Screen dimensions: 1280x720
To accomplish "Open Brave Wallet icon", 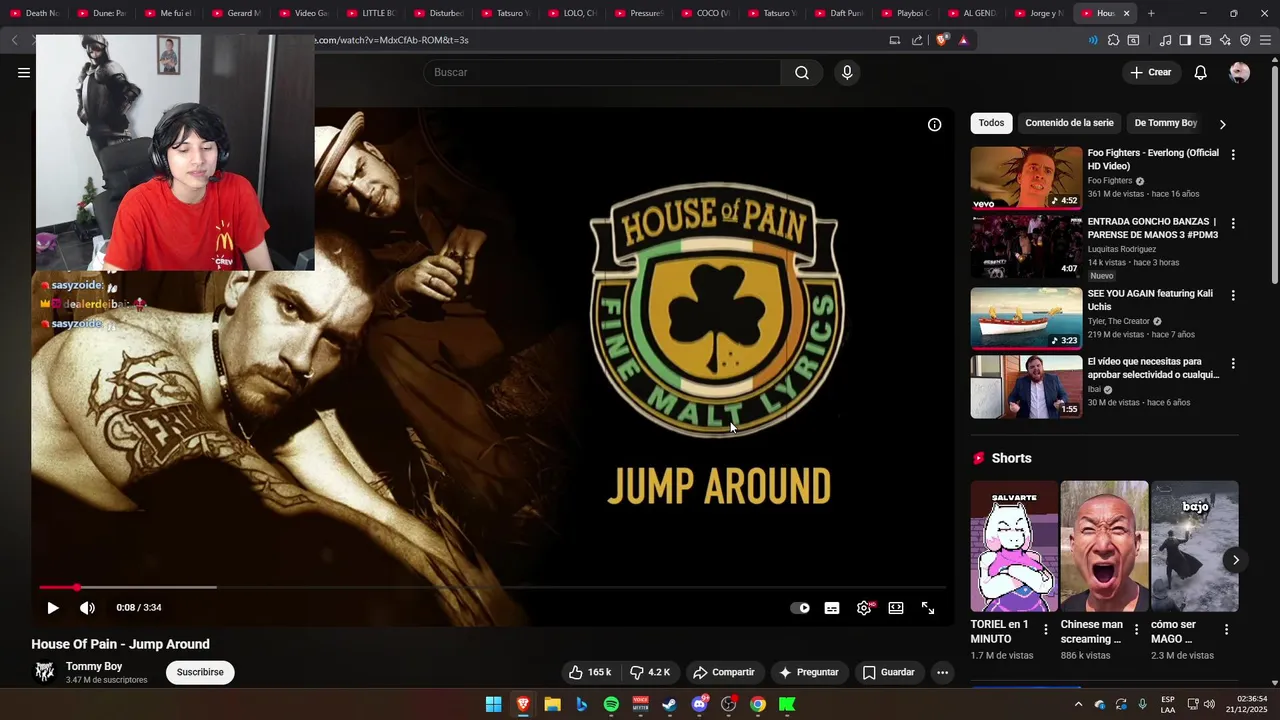I will (x=1205, y=40).
